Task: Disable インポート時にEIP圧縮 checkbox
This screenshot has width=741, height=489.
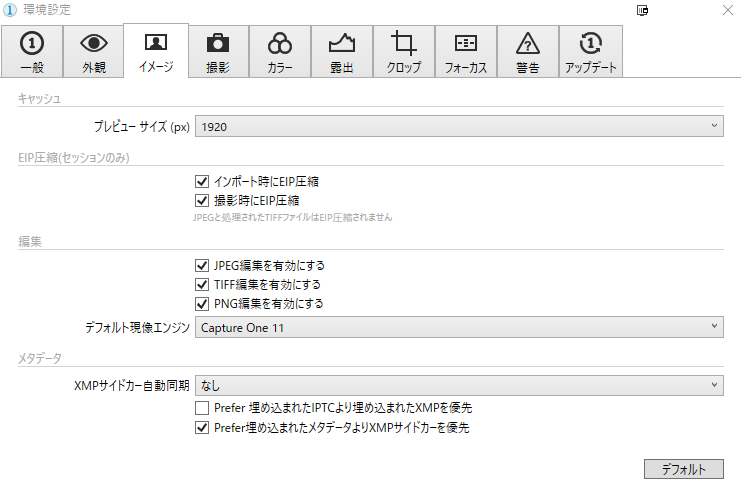Action: 203,182
